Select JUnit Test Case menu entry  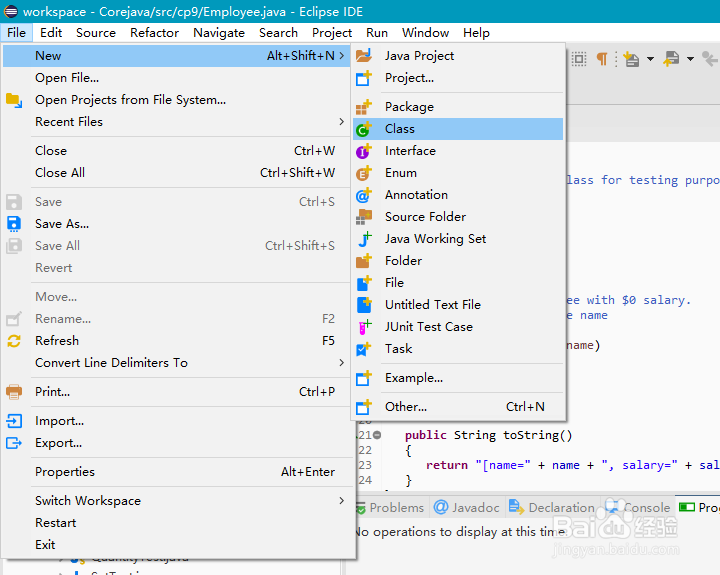[x=458, y=327]
